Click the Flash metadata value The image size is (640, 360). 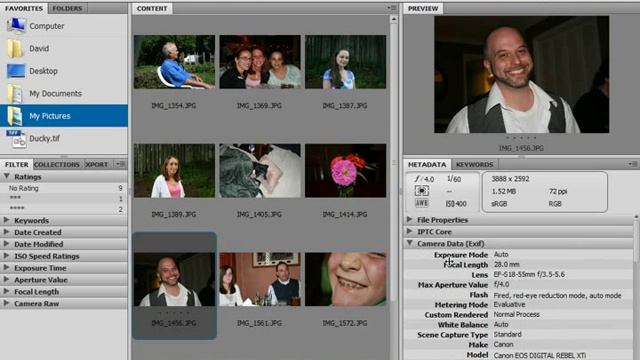click(557, 295)
